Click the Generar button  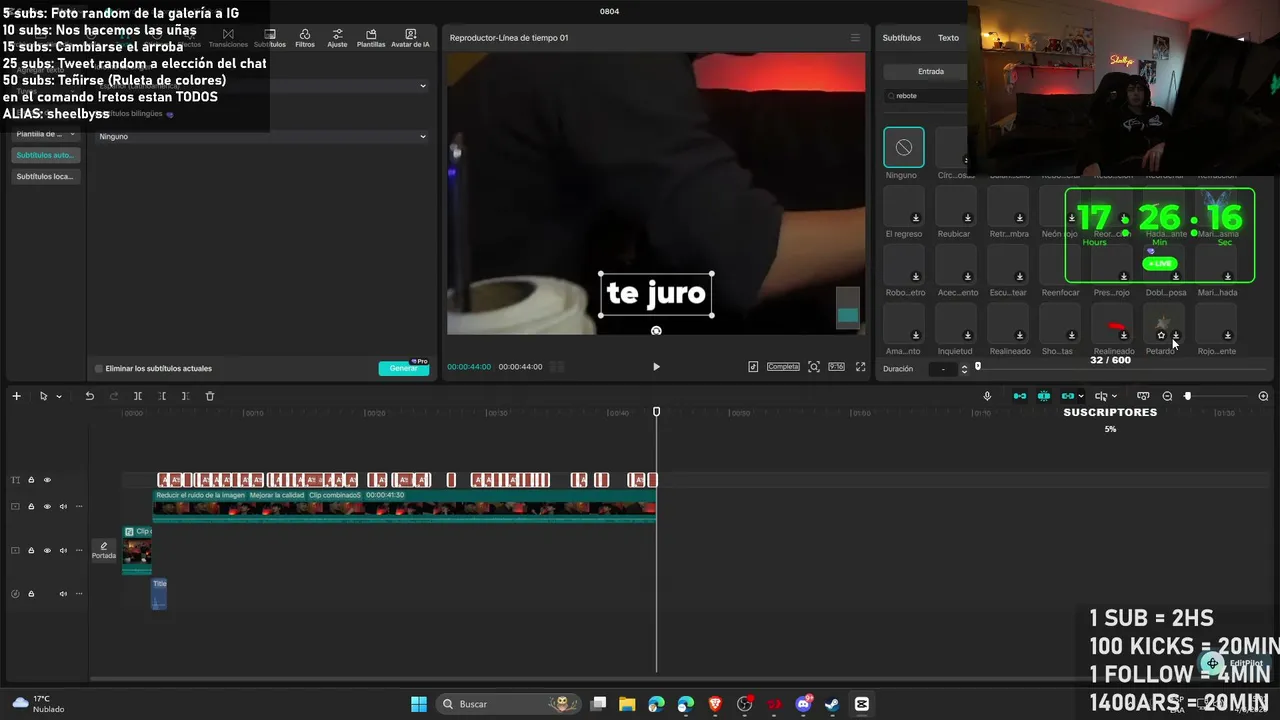(x=403, y=368)
